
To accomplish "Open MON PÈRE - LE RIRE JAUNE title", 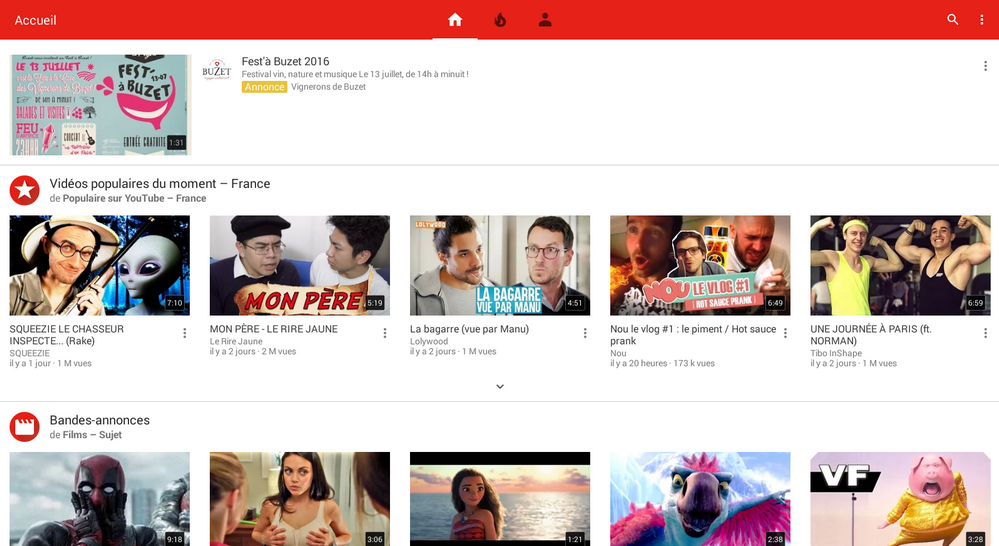I will (274, 329).
